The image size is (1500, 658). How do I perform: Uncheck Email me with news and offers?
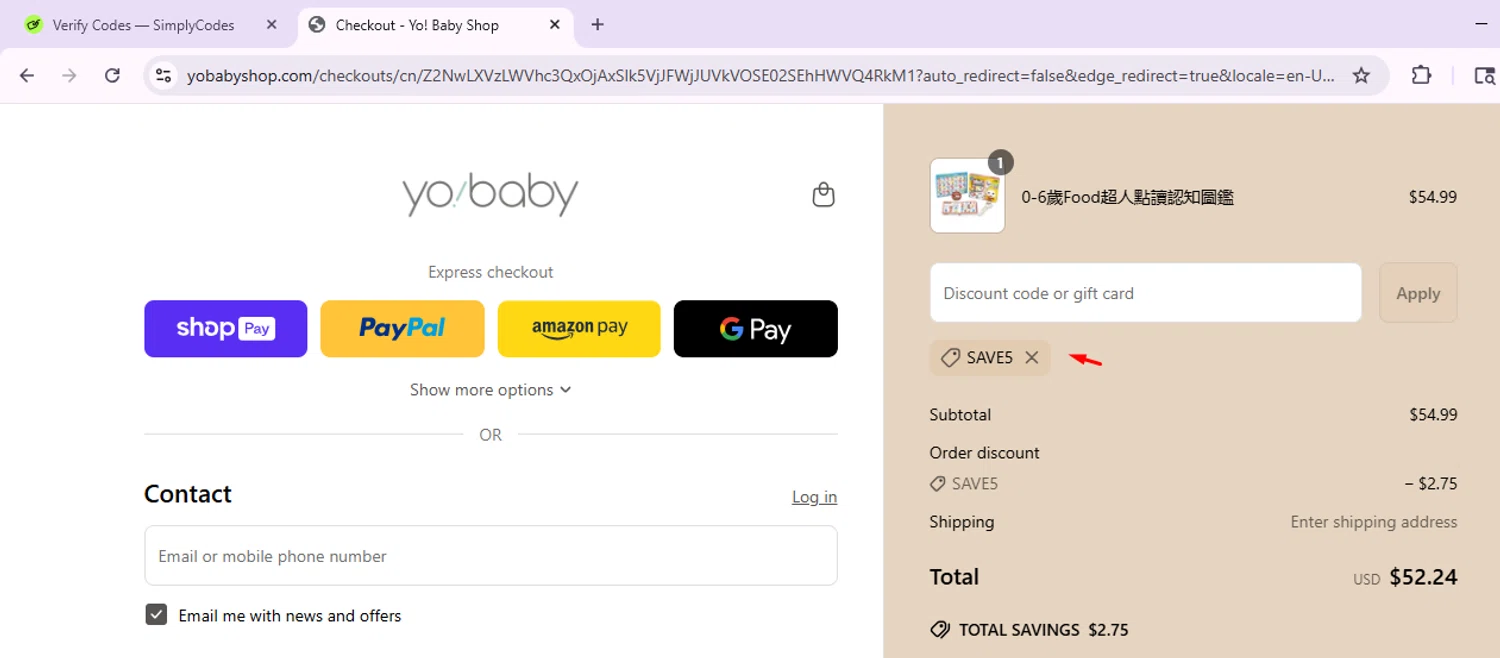tap(156, 614)
